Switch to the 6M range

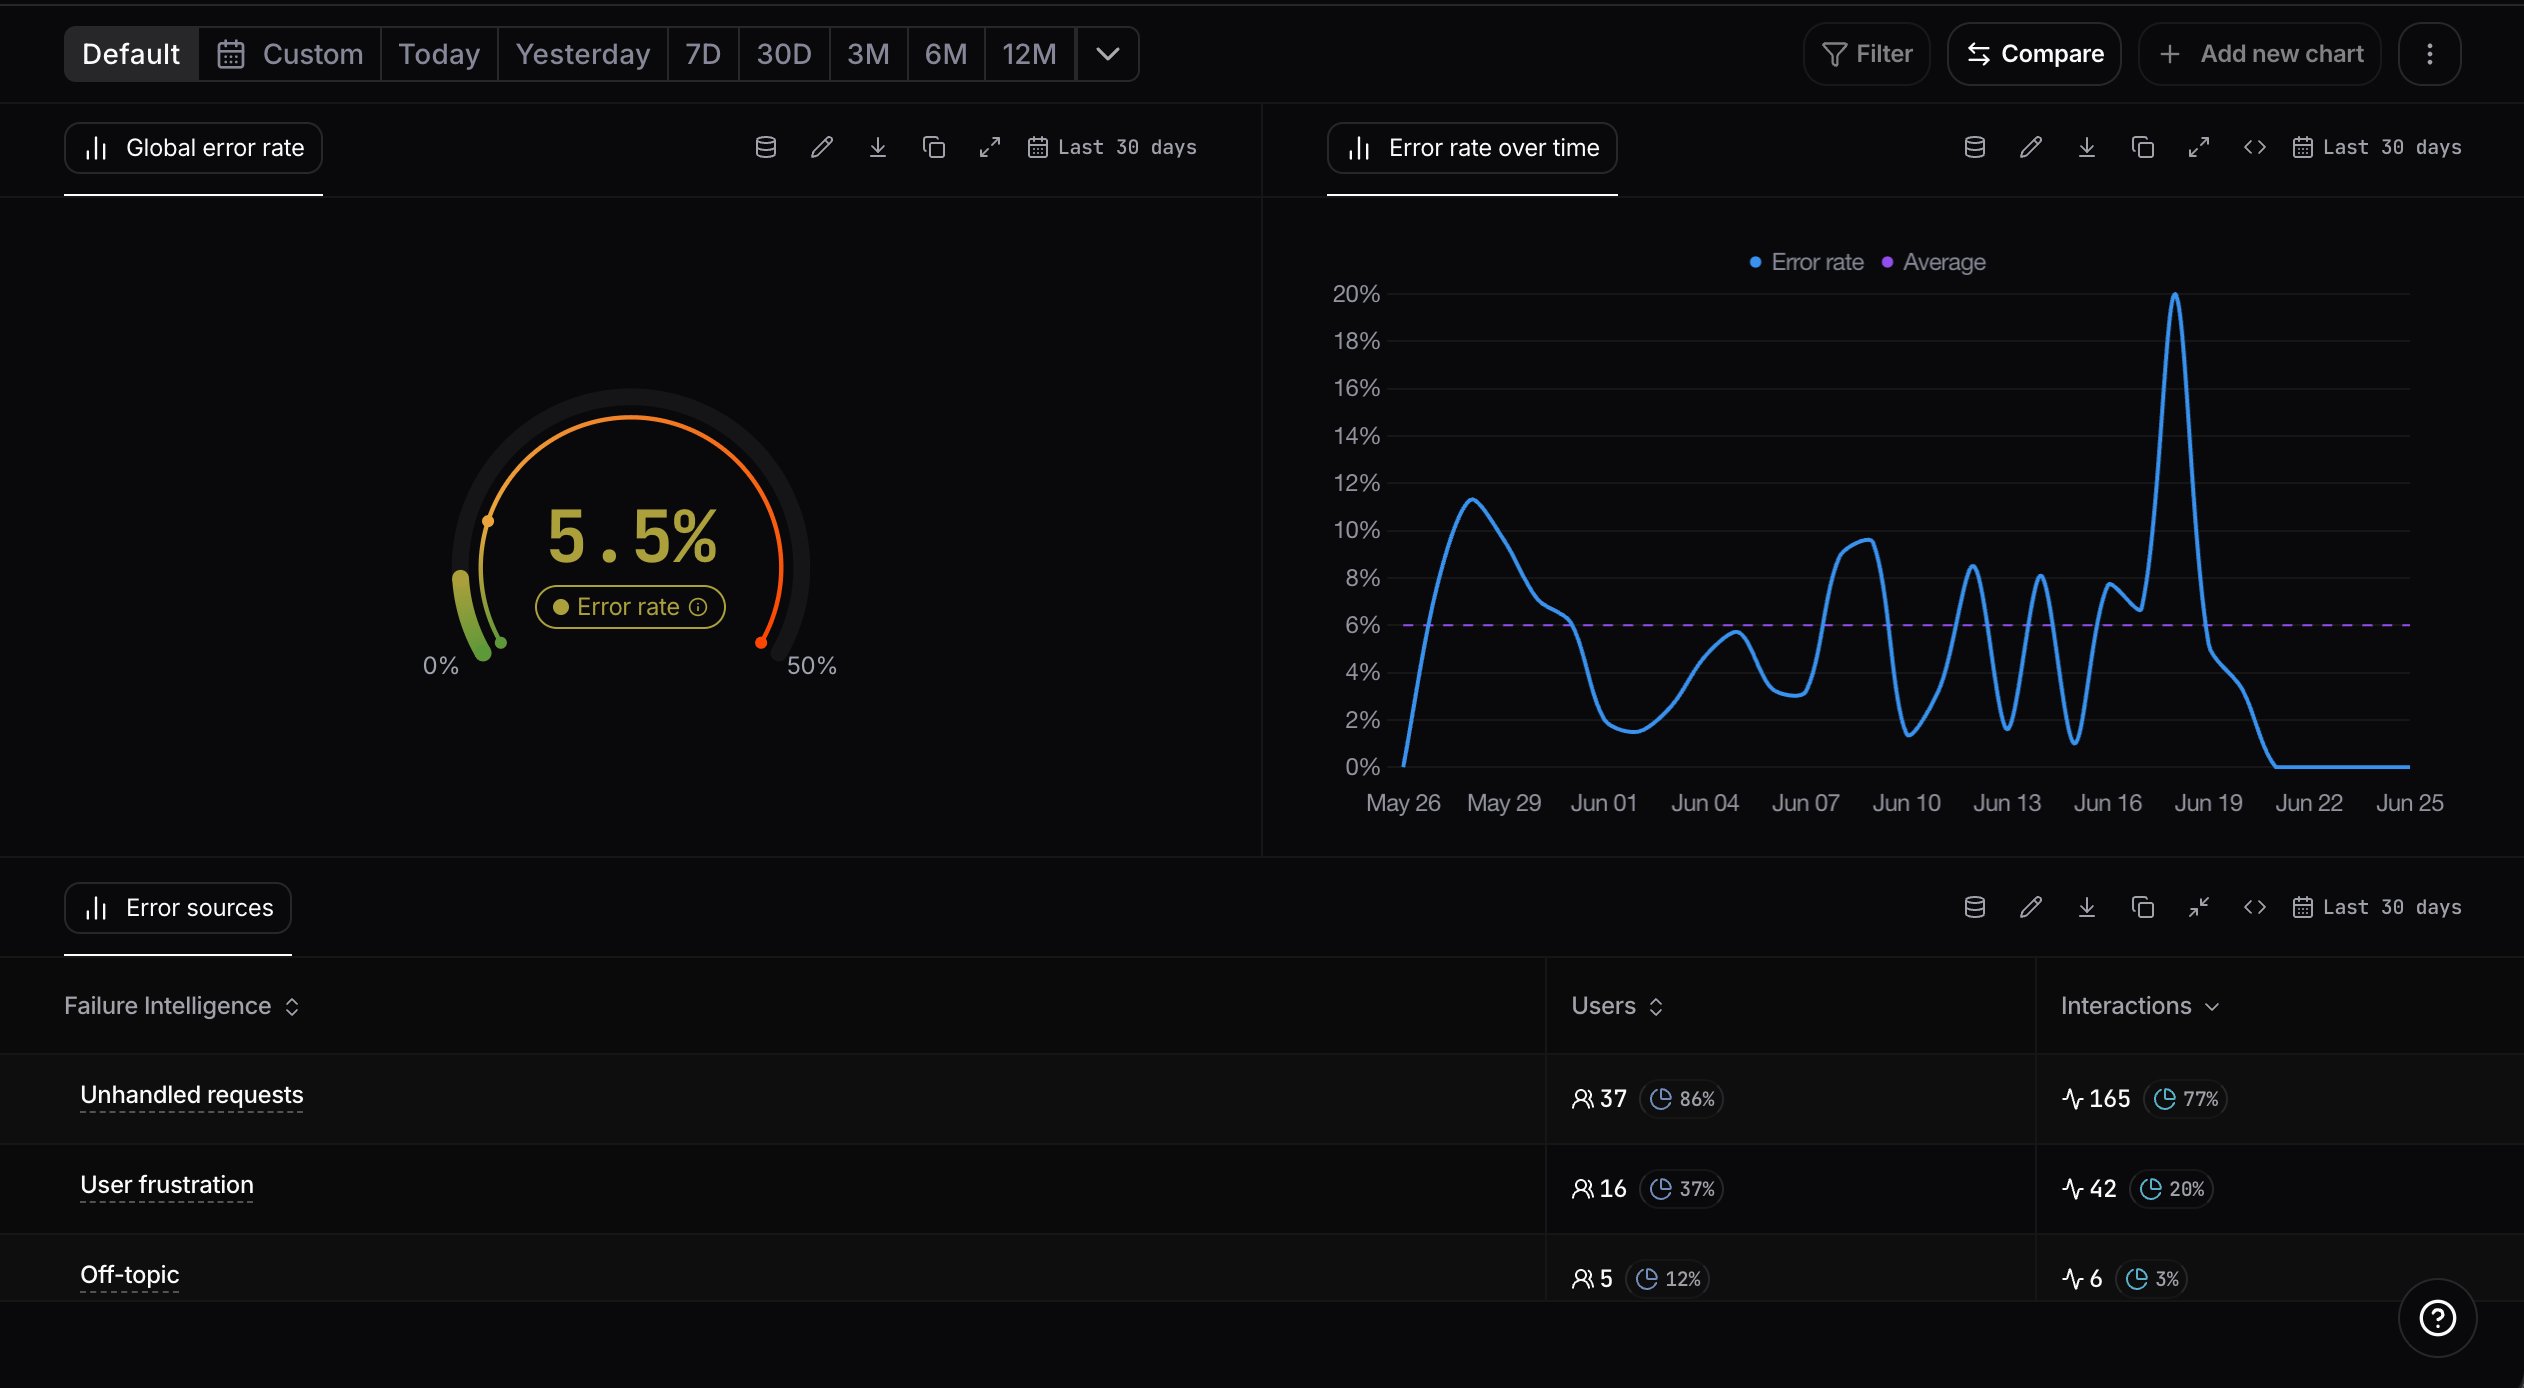point(946,54)
